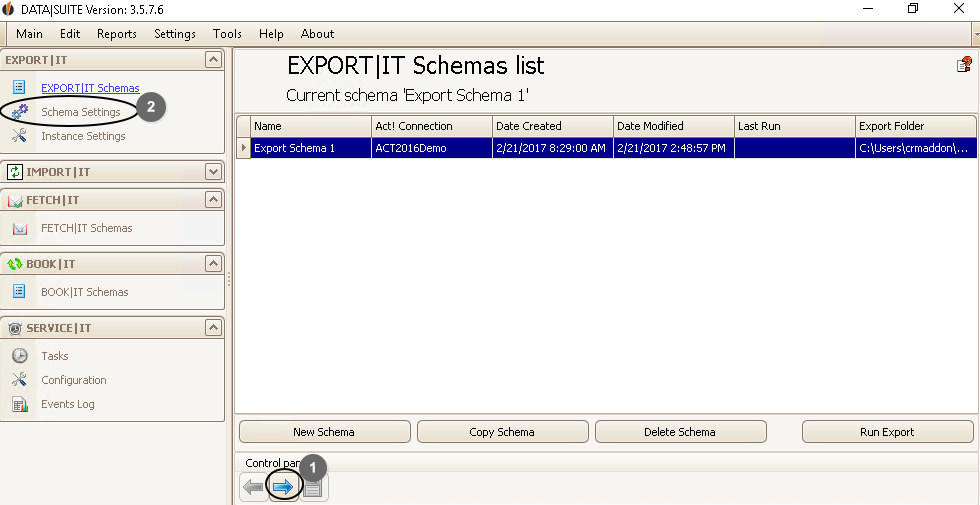Click the FETCH|IT Schemas envelope icon
The image size is (980, 505).
click(19, 228)
